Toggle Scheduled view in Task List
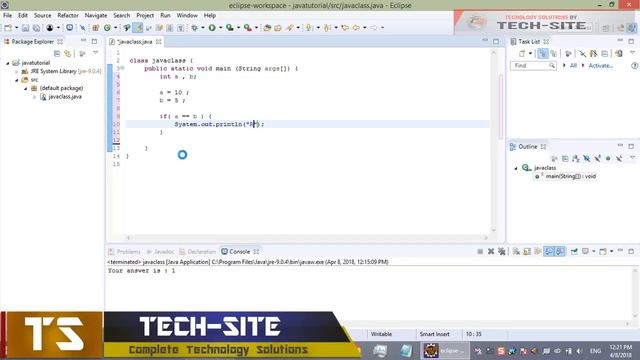Viewport: 640px width, 360px height. click(x=553, y=53)
